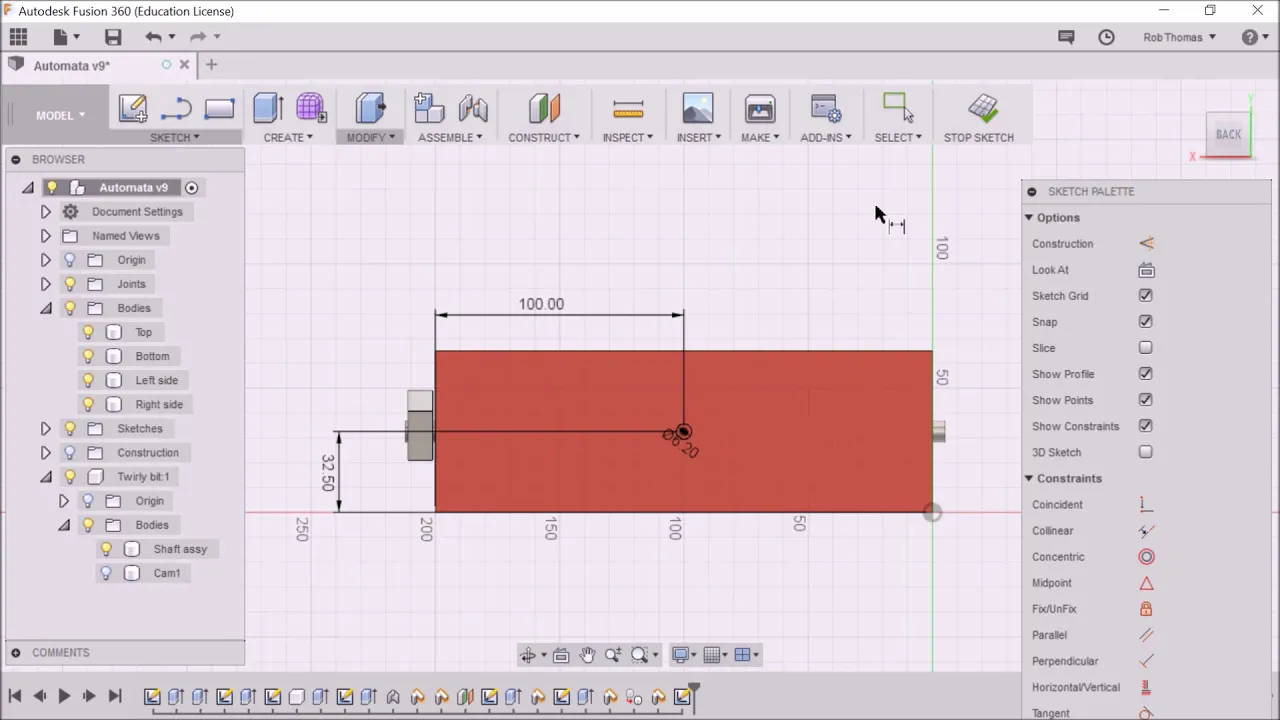Select the Concentric constraint icon

click(x=1146, y=557)
